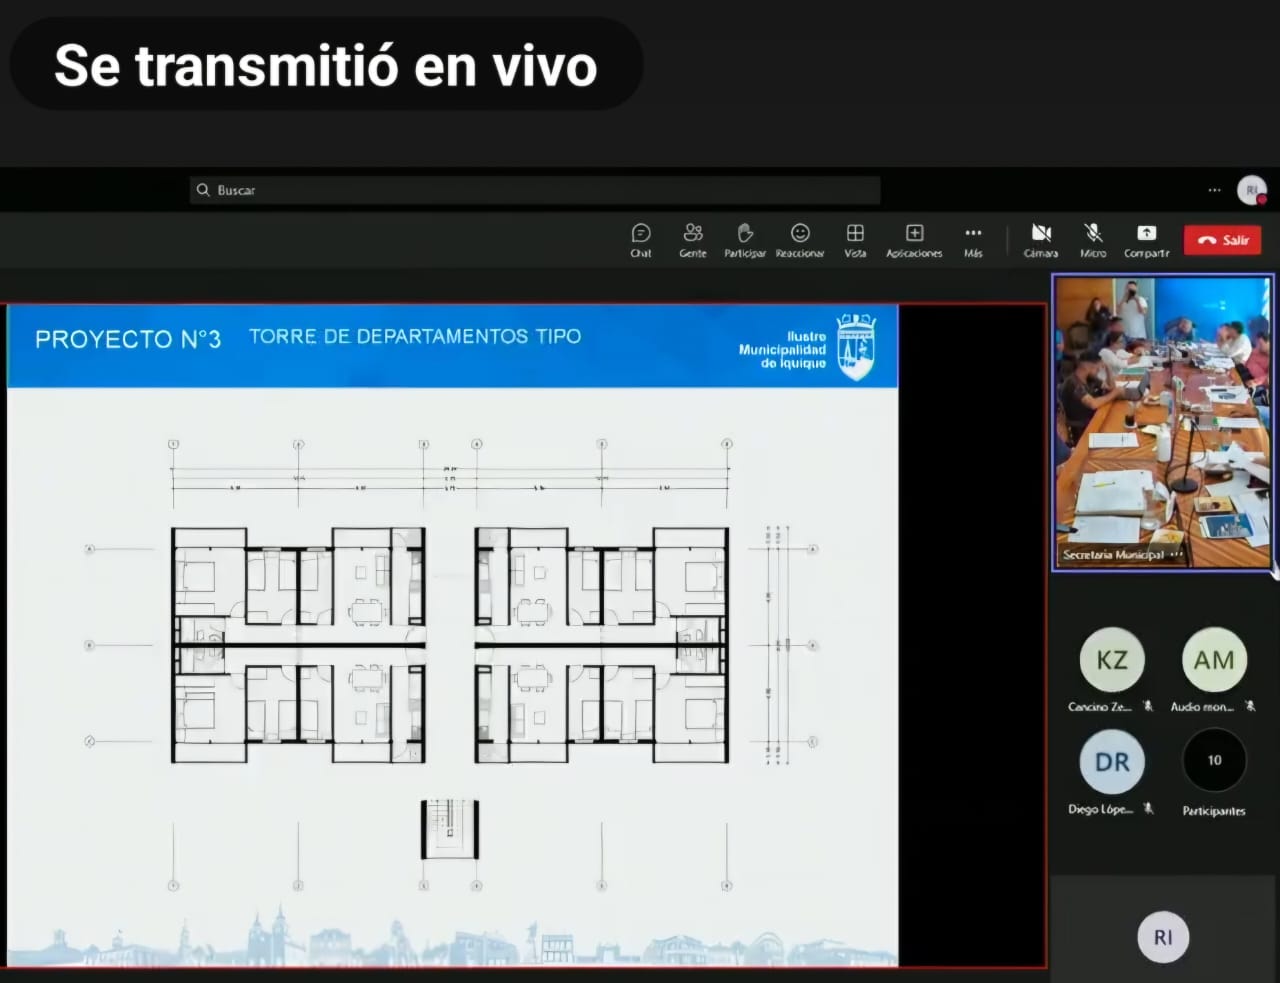Click the search magnifier icon
The image size is (1280, 983).
204,190
